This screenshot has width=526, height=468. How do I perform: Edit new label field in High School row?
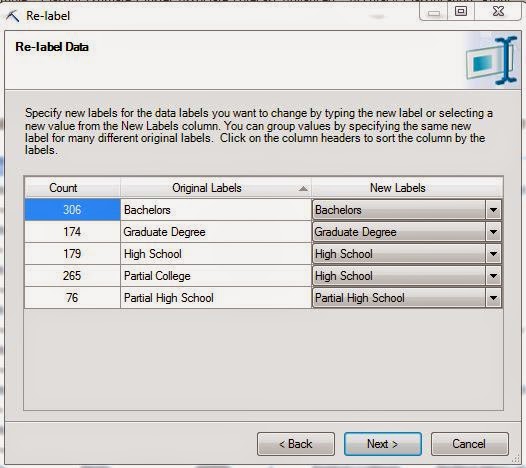[x=399, y=254]
